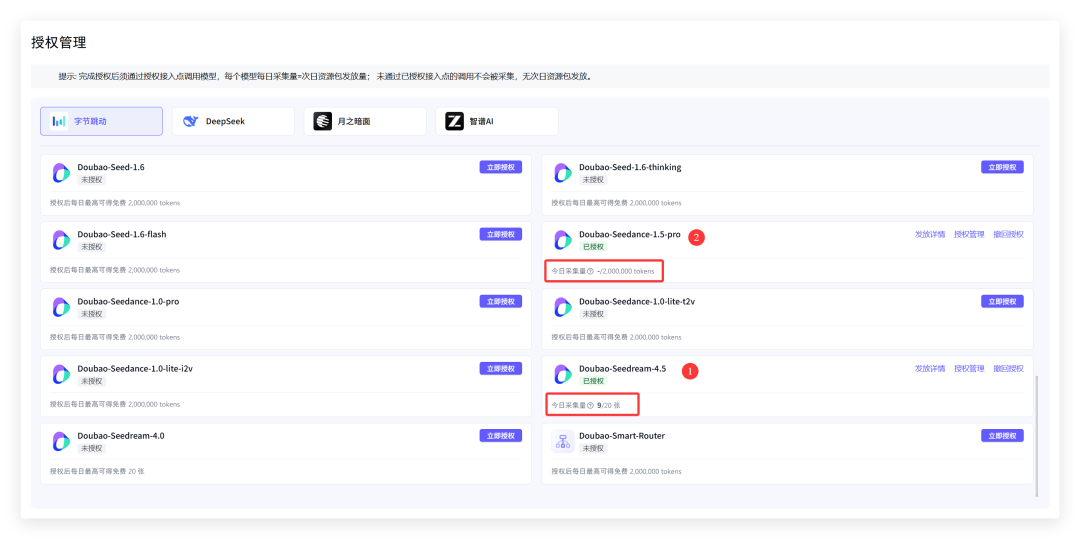Screen dimensions: 1080x539
Task: Click the -/2,000,000 tokens collection value
Action: (x=625, y=271)
